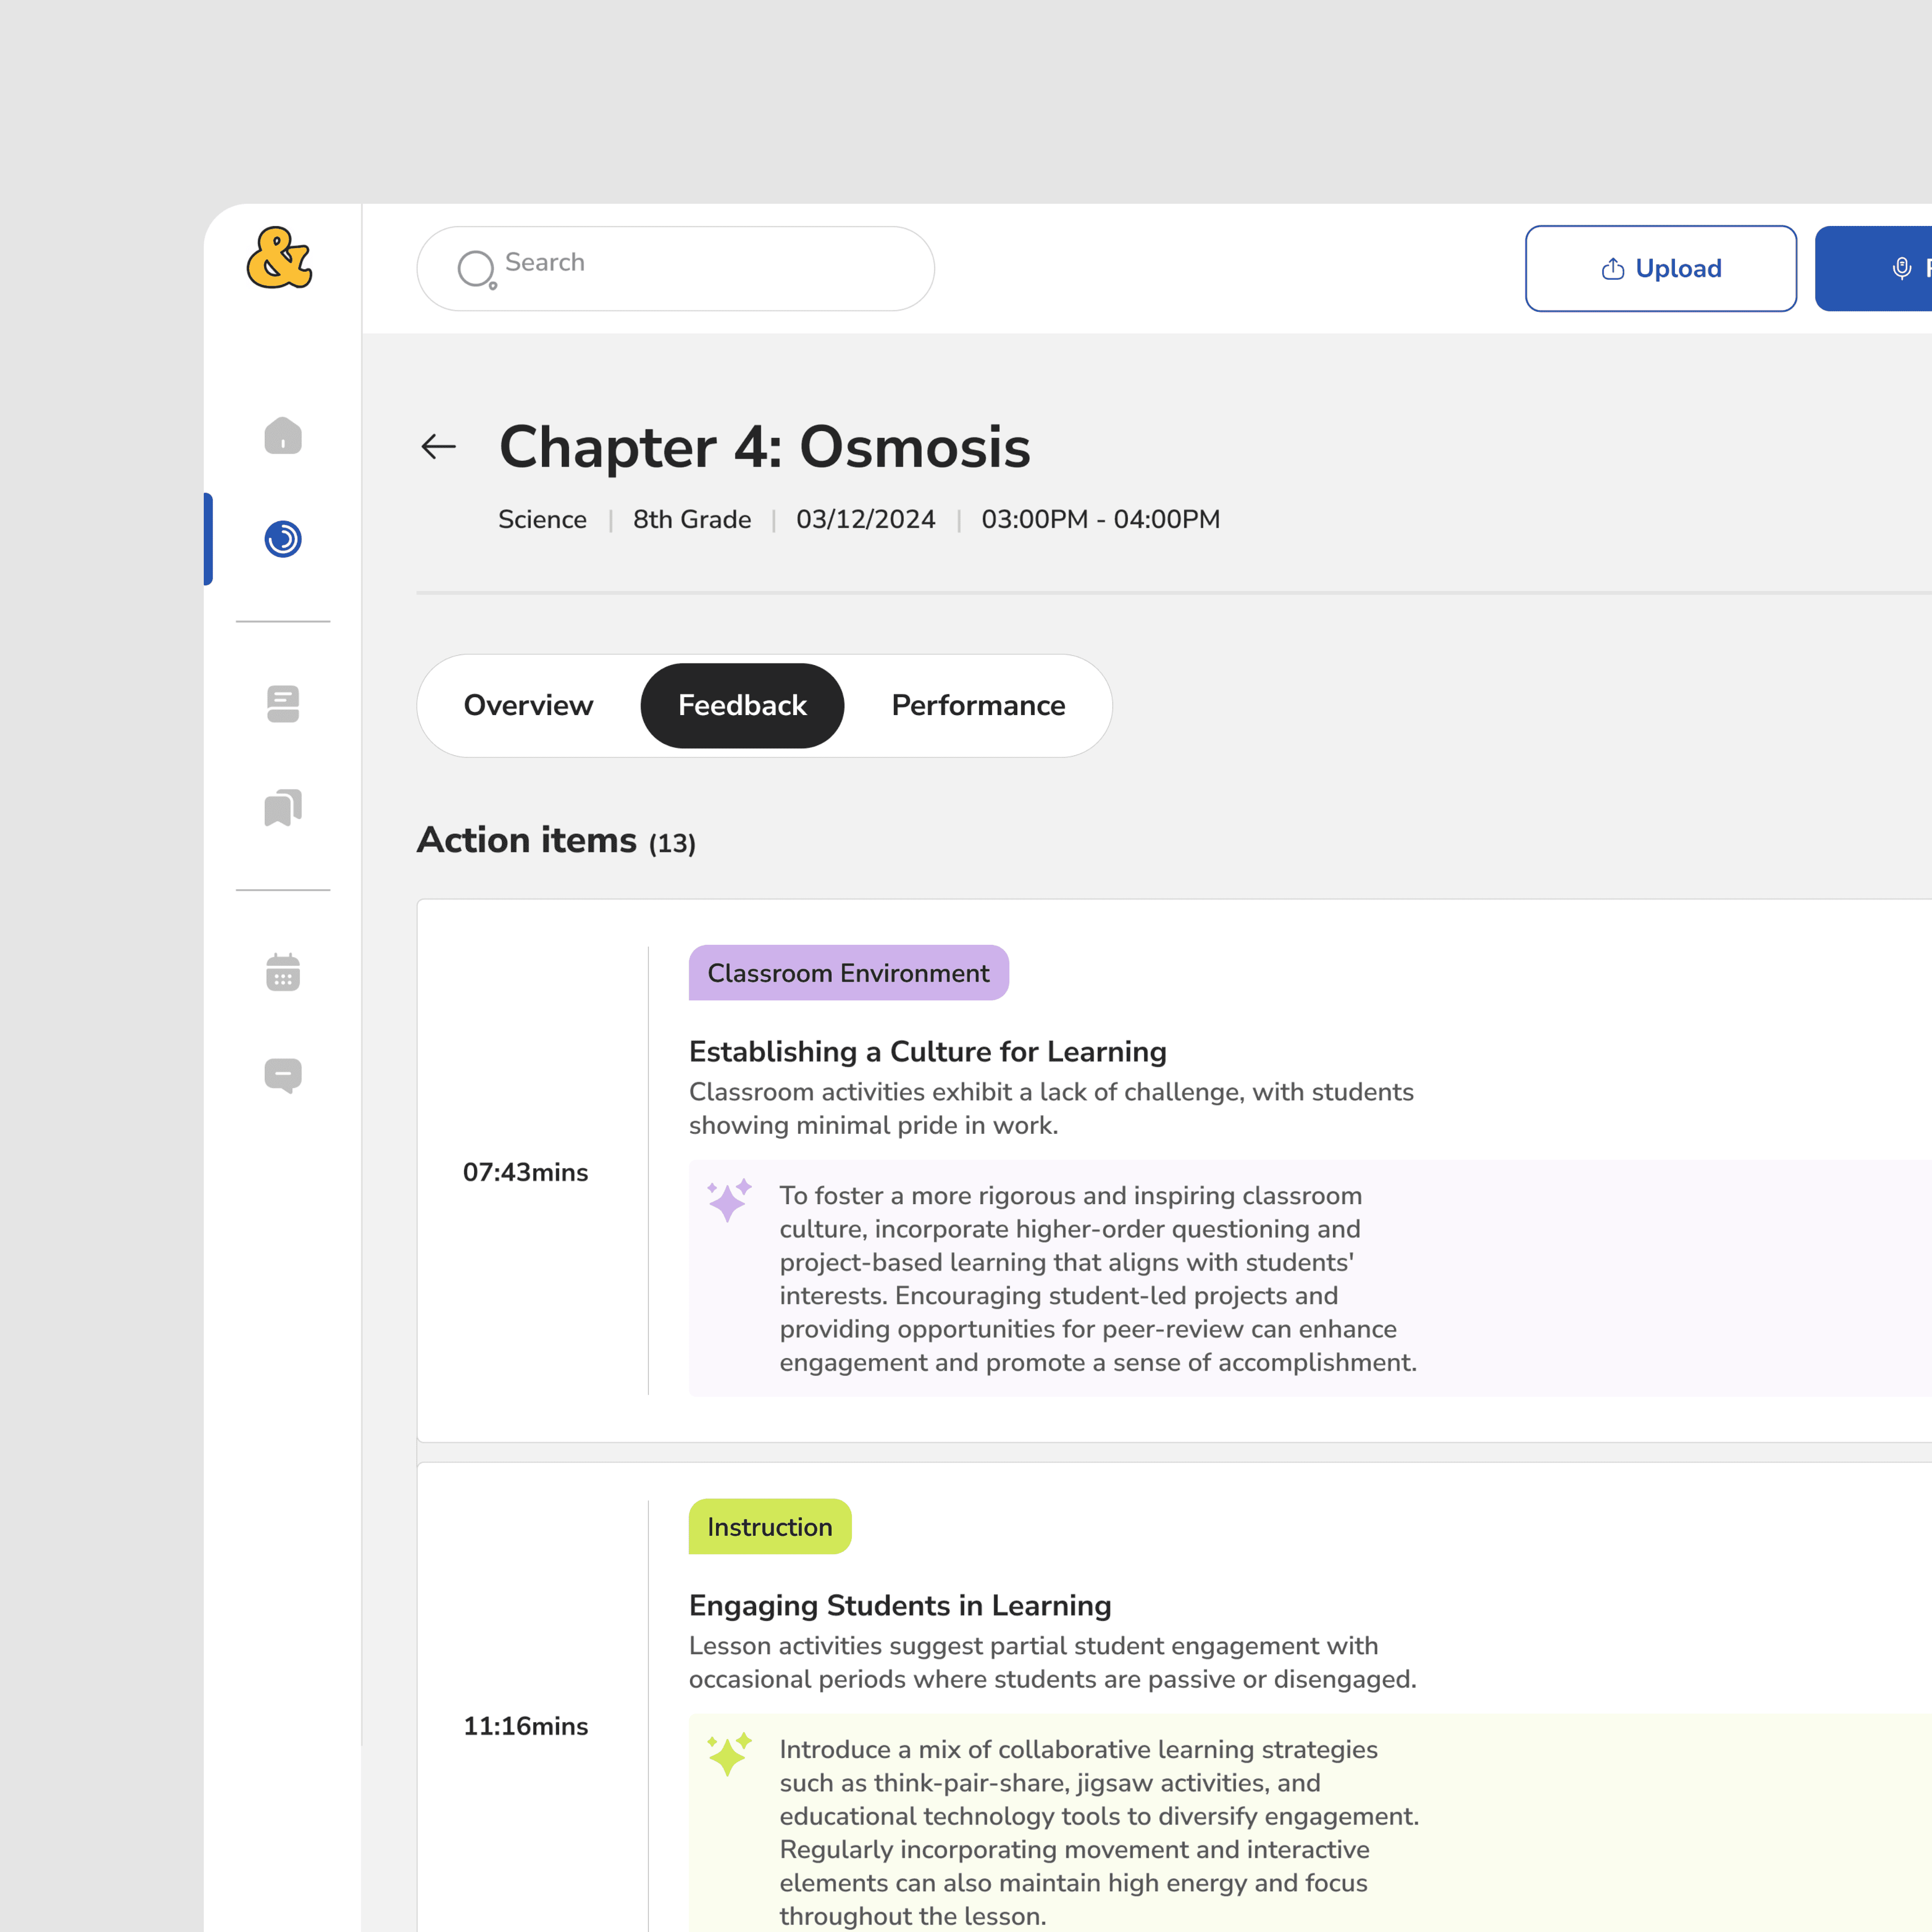The width and height of the screenshot is (1932, 1932).
Task: Click the purple sparkle suggestion icon
Action: 729,1200
